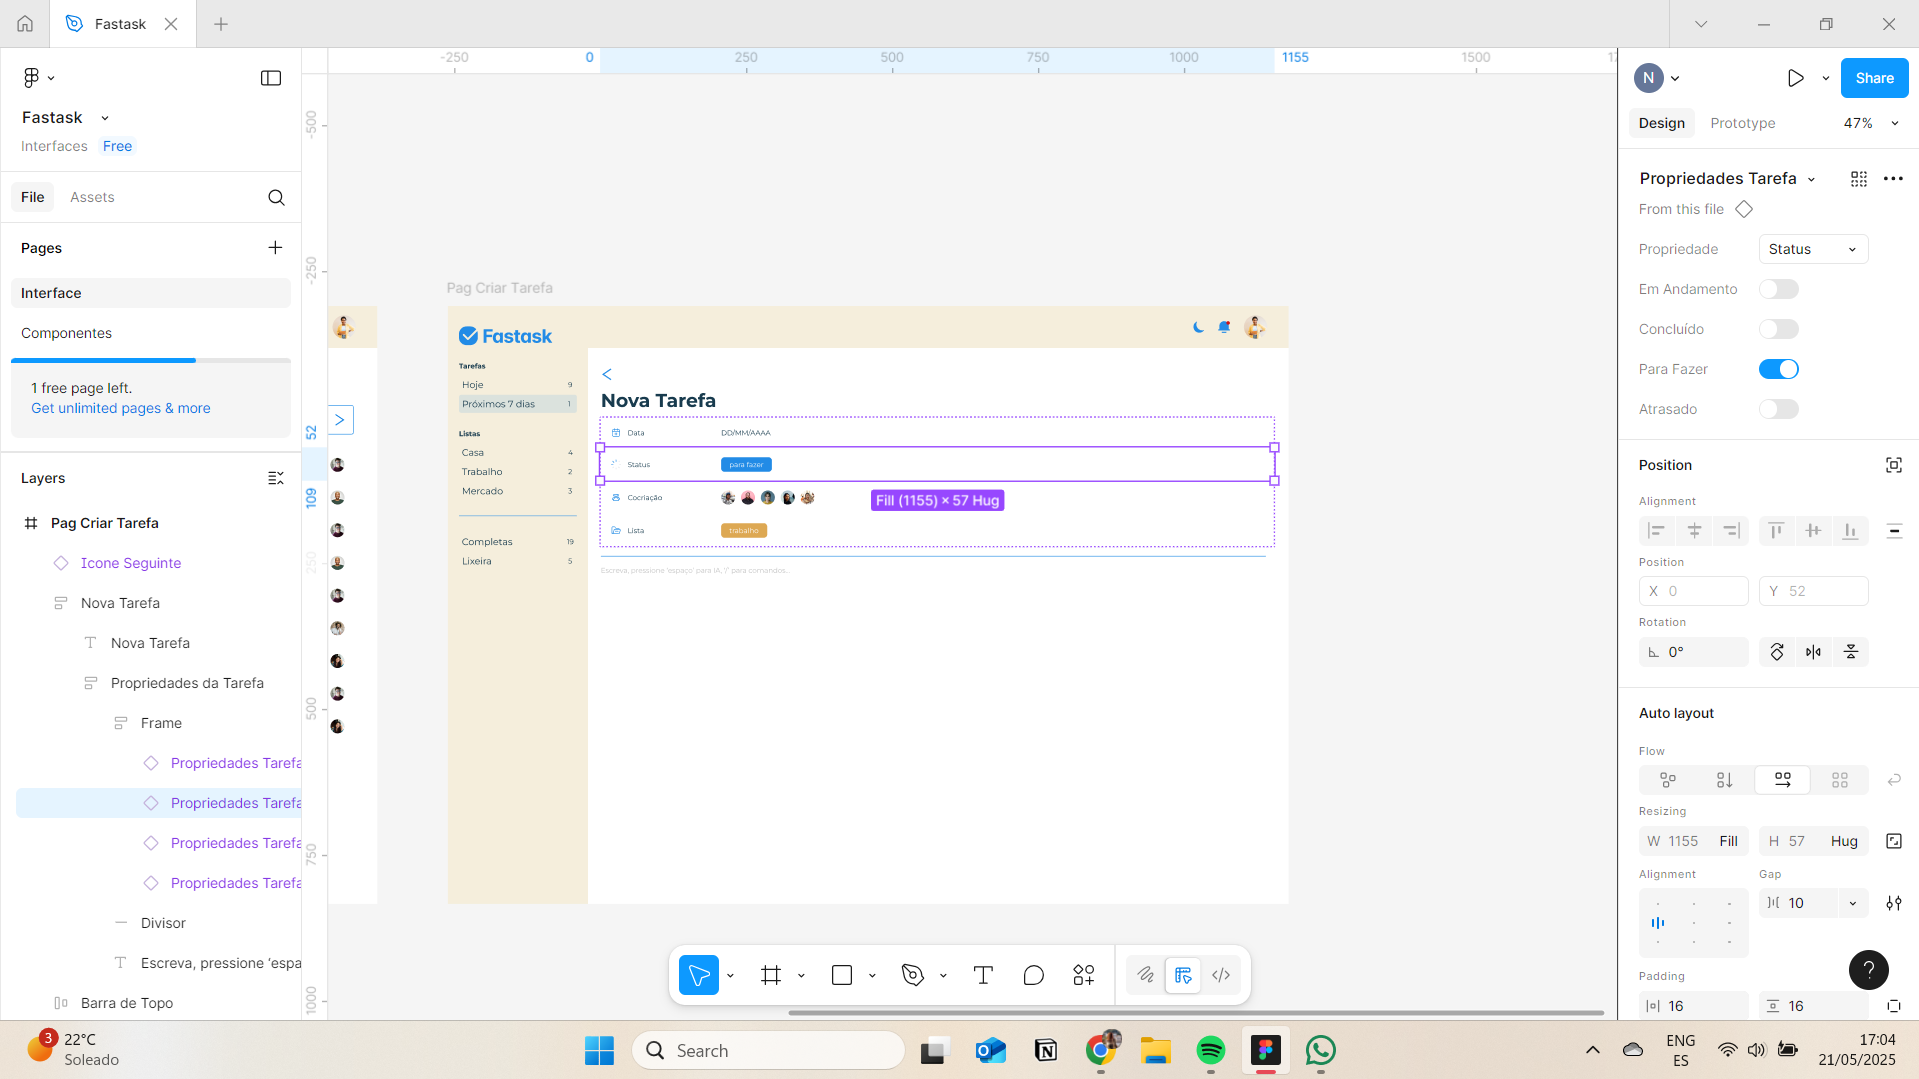Click the orange trabalho list tag
The height and width of the screenshot is (1079, 1919).
[x=744, y=531]
